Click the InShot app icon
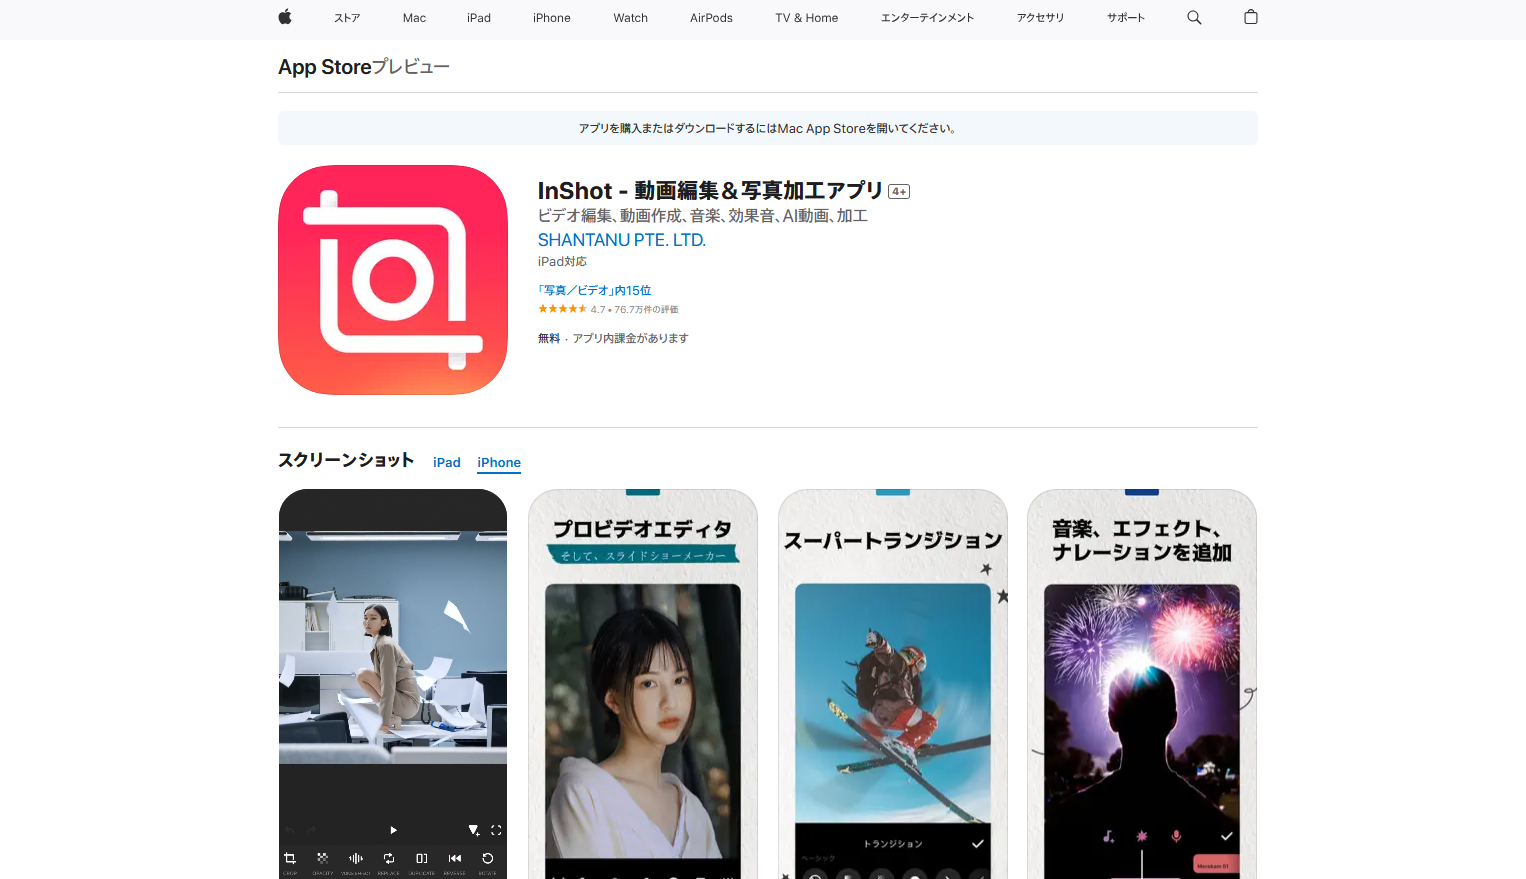 393,280
